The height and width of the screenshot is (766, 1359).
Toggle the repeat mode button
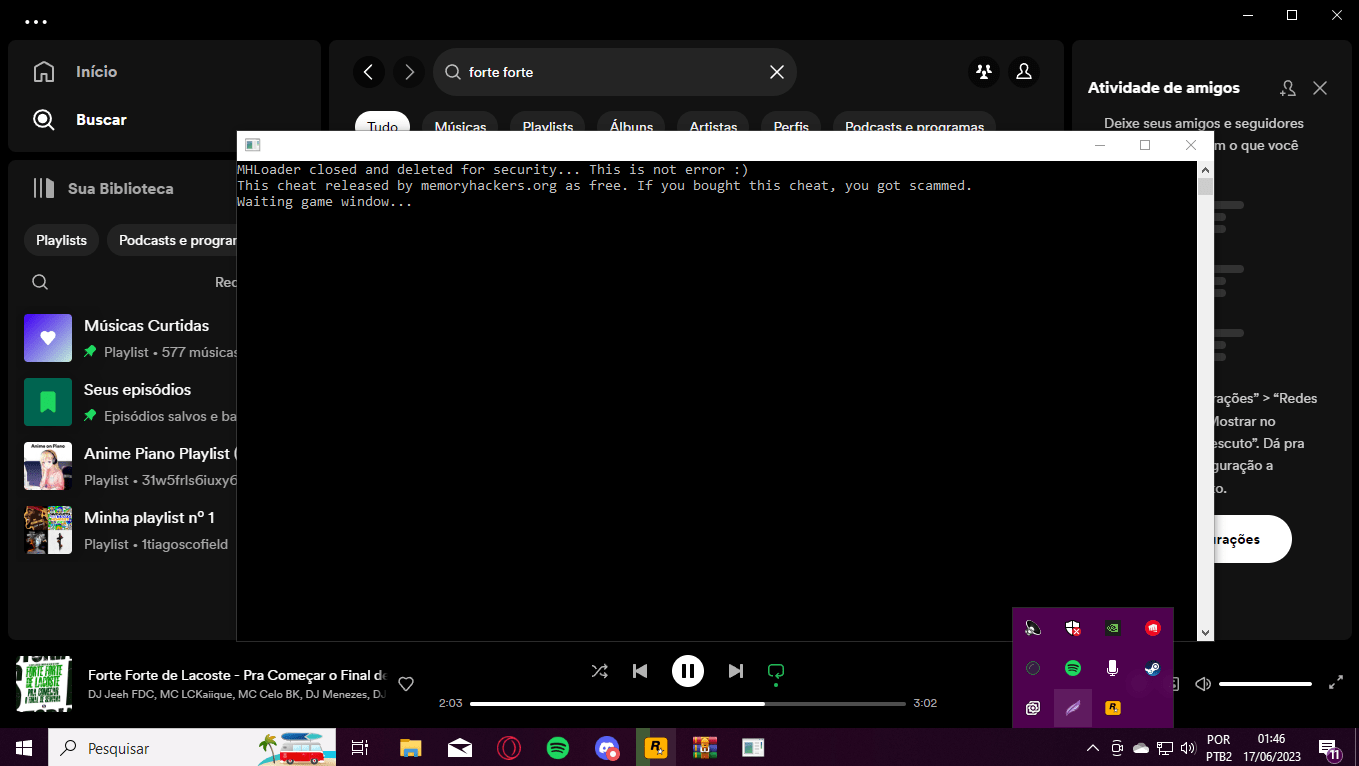click(775, 671)
